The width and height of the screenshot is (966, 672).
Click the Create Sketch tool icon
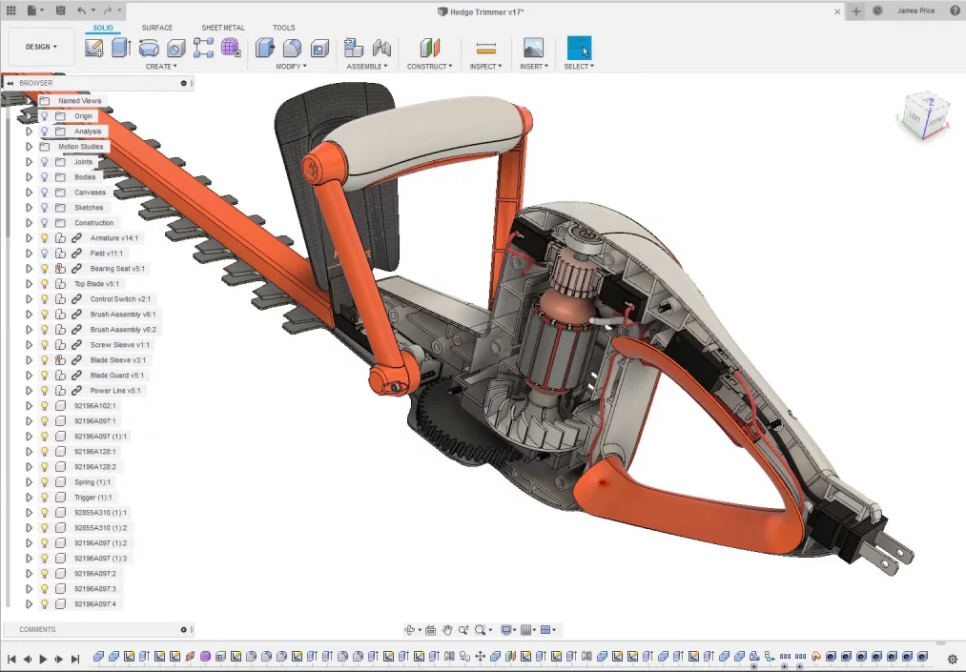[x=94, y=48]
